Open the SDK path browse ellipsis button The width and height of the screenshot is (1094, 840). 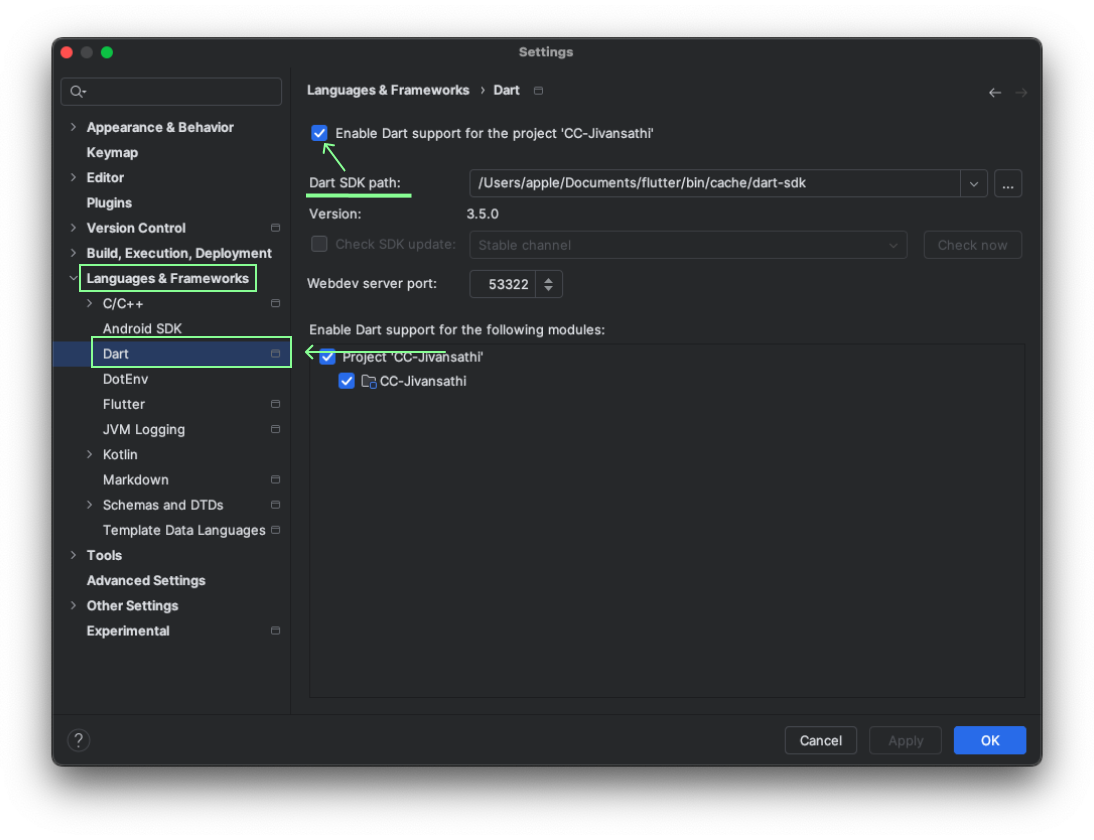click(1008, 183)
